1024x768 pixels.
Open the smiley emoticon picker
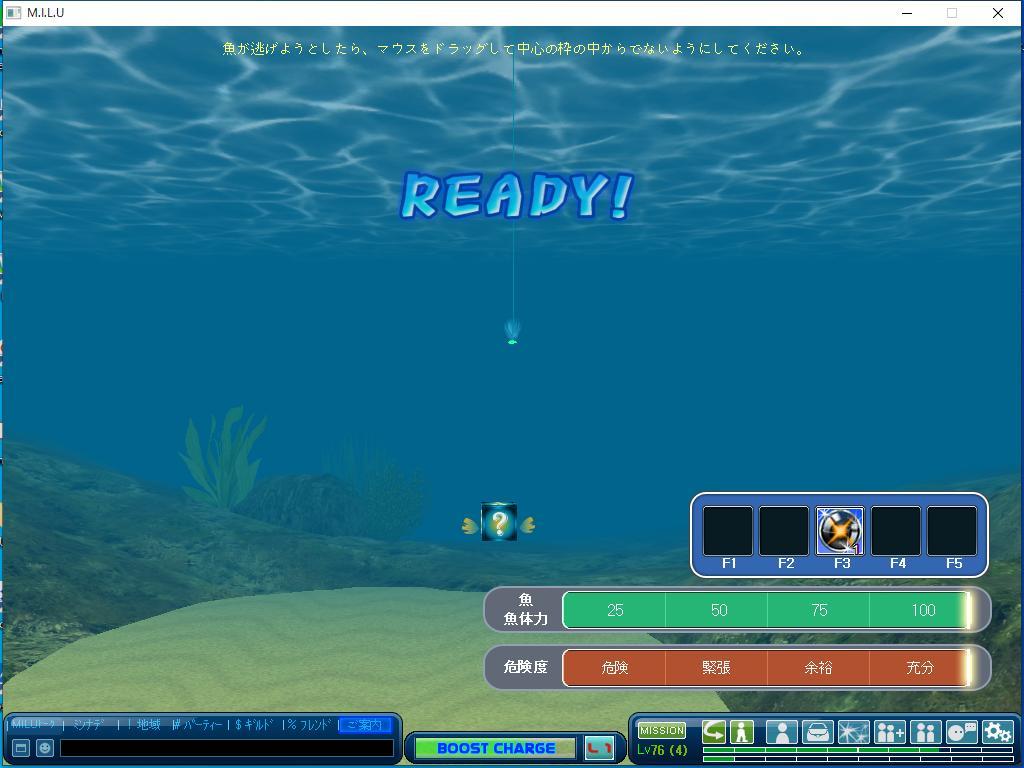tap(45, 748)
